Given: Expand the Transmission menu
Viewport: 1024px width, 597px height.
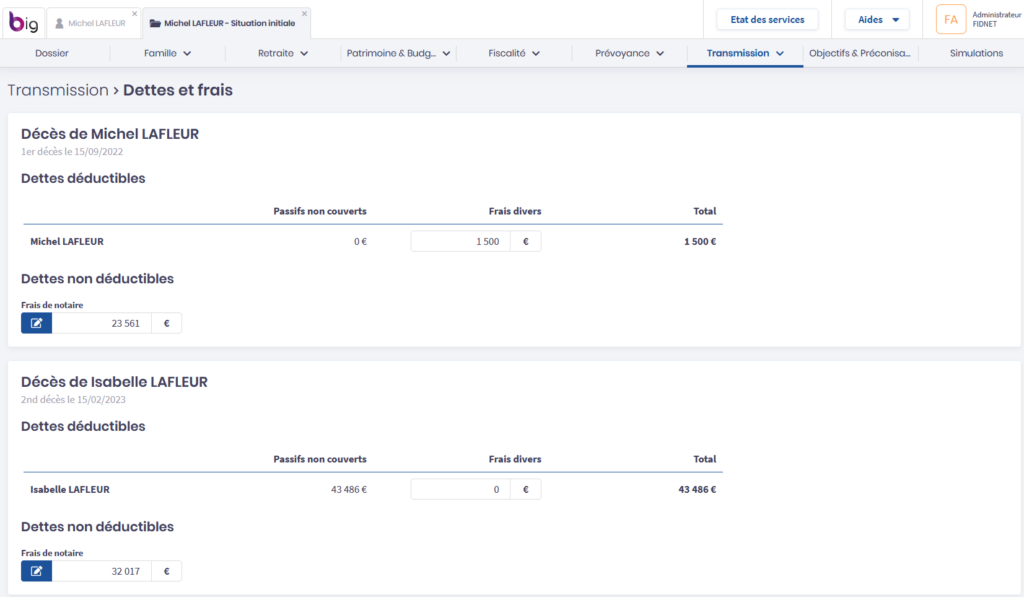Looking at the screenshot, I should click(x=744, y=53).
